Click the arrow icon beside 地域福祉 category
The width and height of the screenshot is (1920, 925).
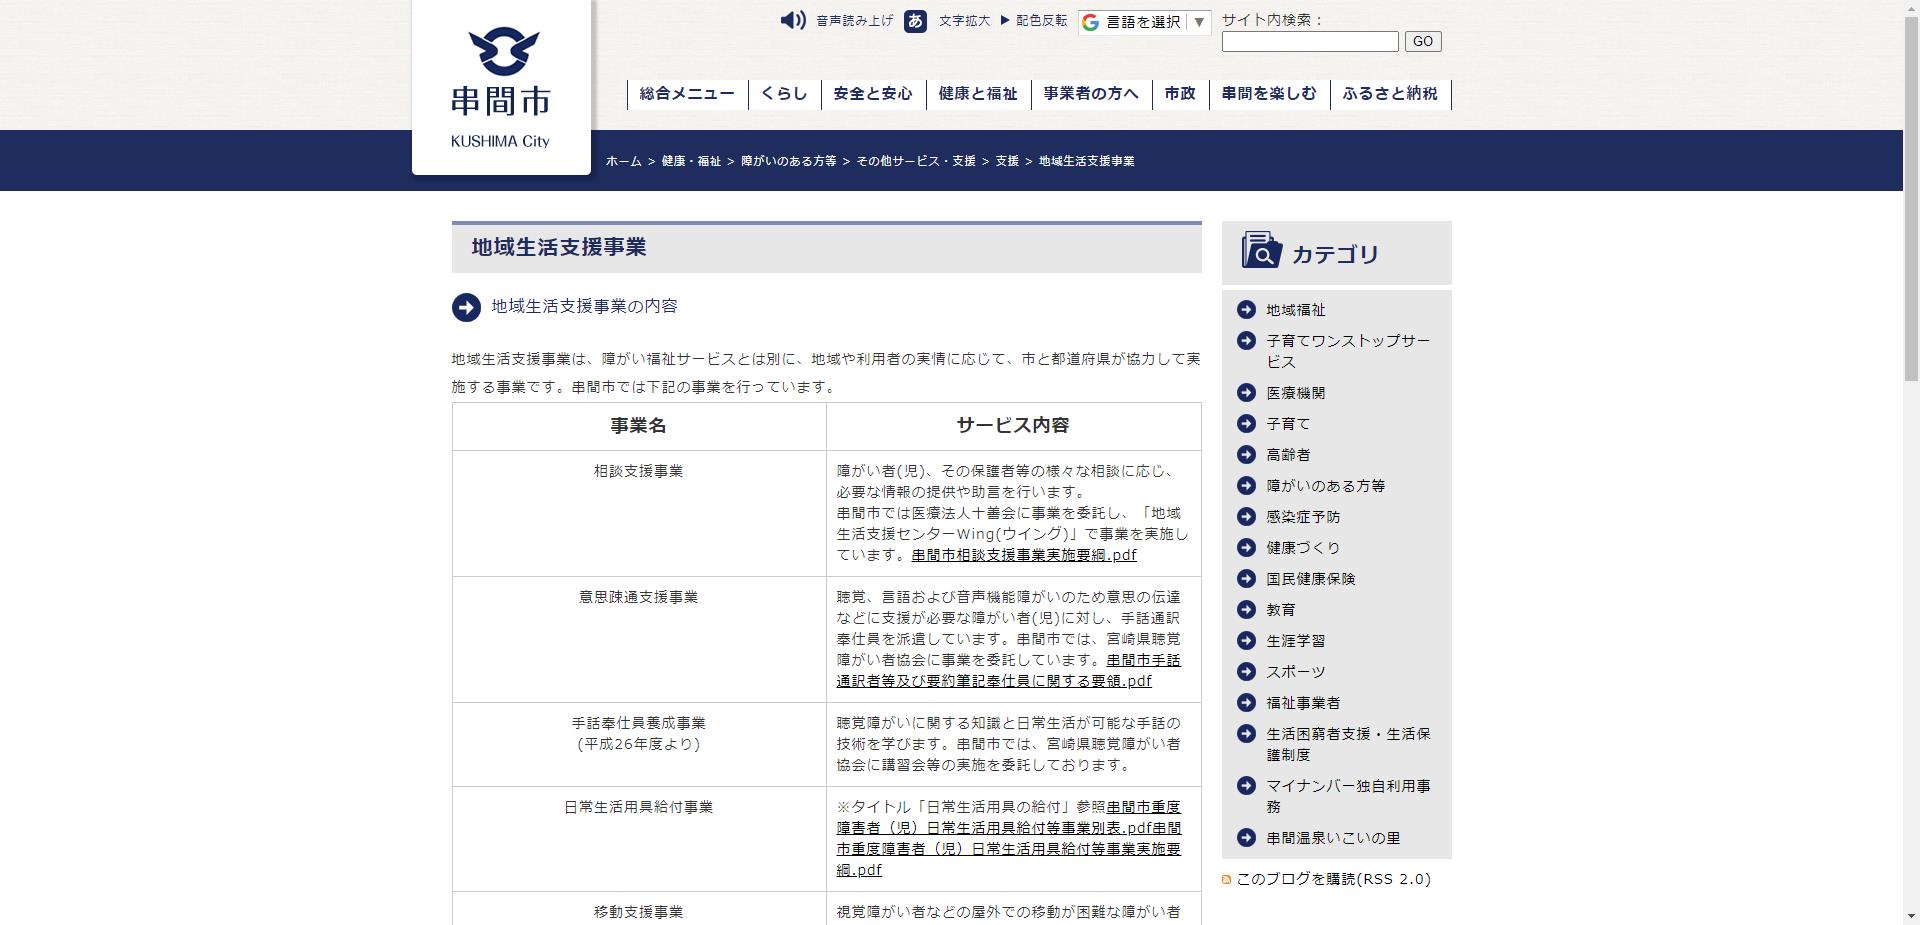pos(1247,310)
